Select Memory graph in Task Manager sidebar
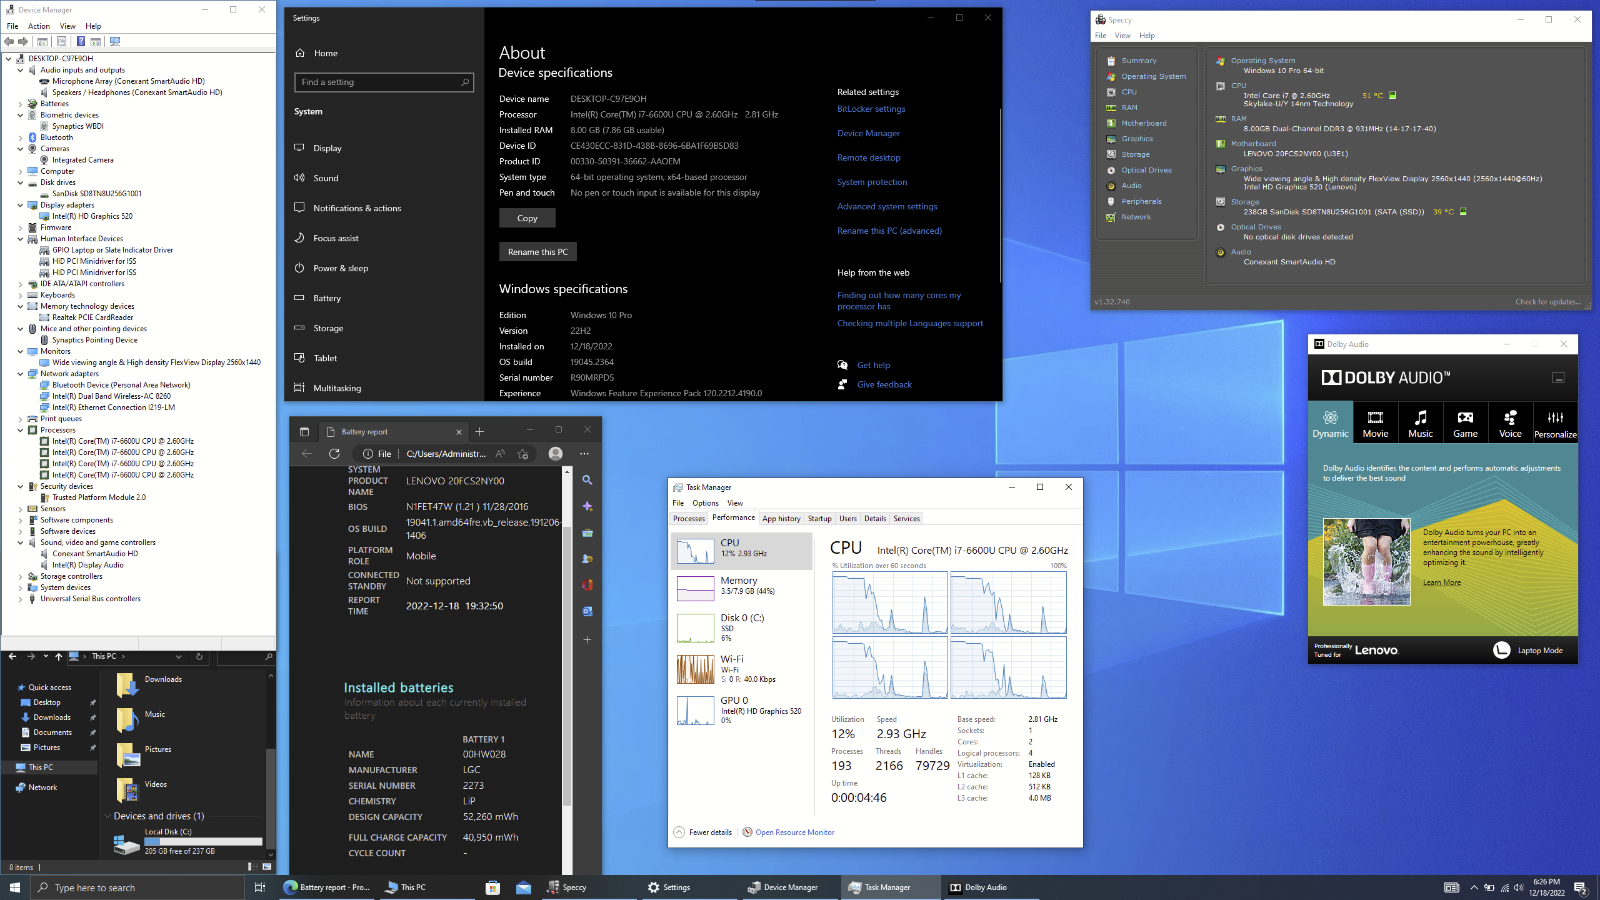The height and width of the screenshot is (900, 1600). 741,587
